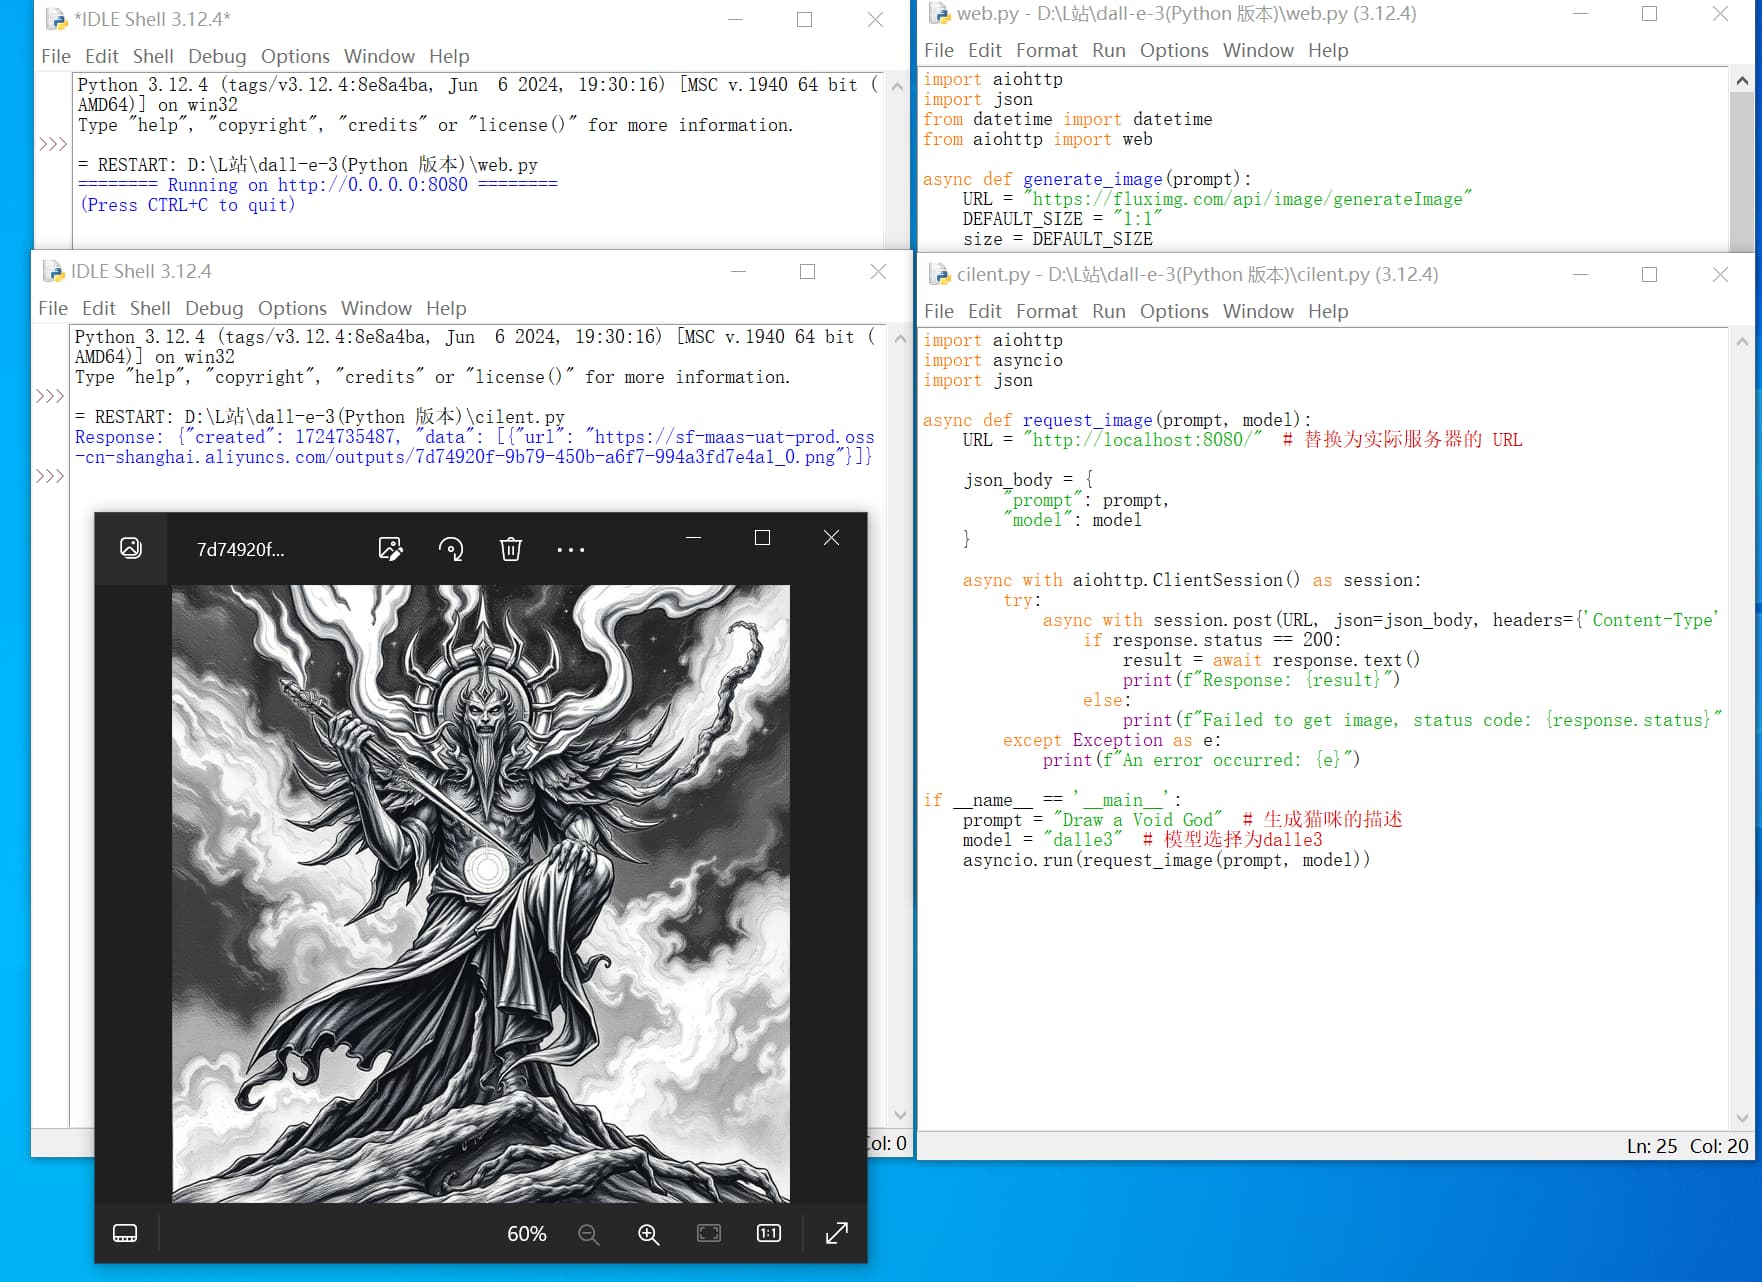Open the Format menu in web.py editor

(1047, 50)
